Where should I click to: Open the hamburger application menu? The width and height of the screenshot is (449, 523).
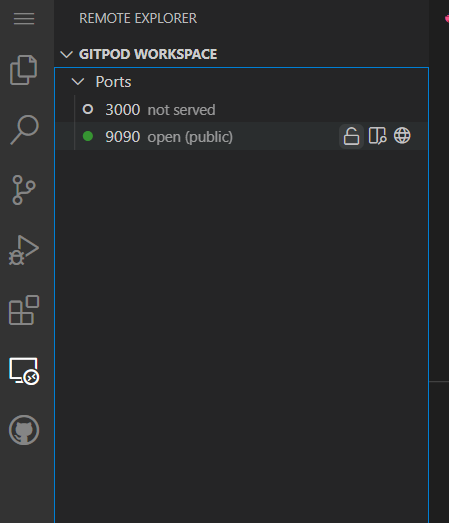click(24, 19)
